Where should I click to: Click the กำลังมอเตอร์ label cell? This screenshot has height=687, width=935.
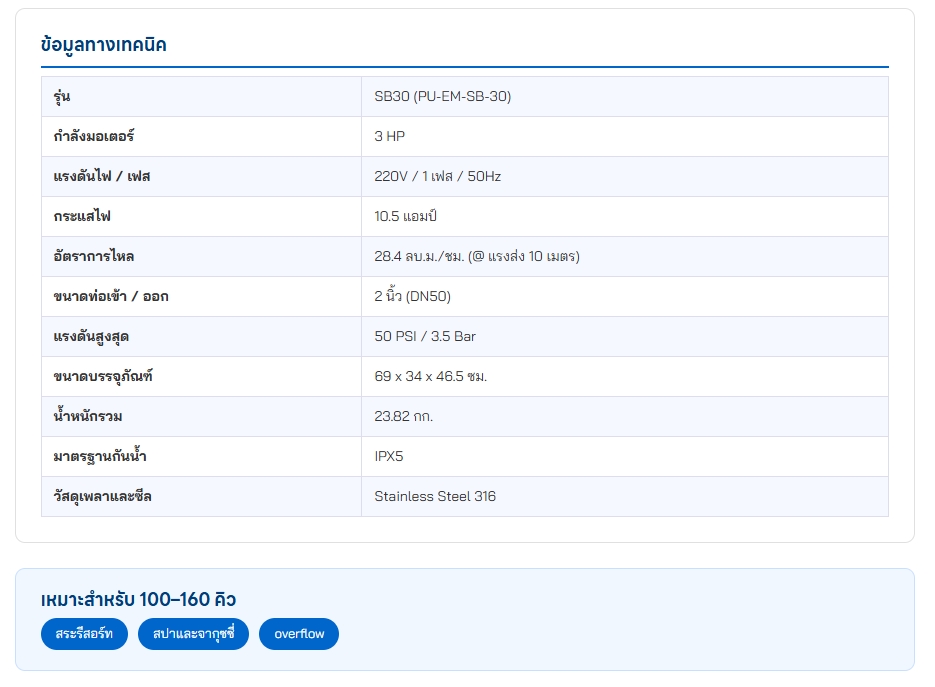202,137
